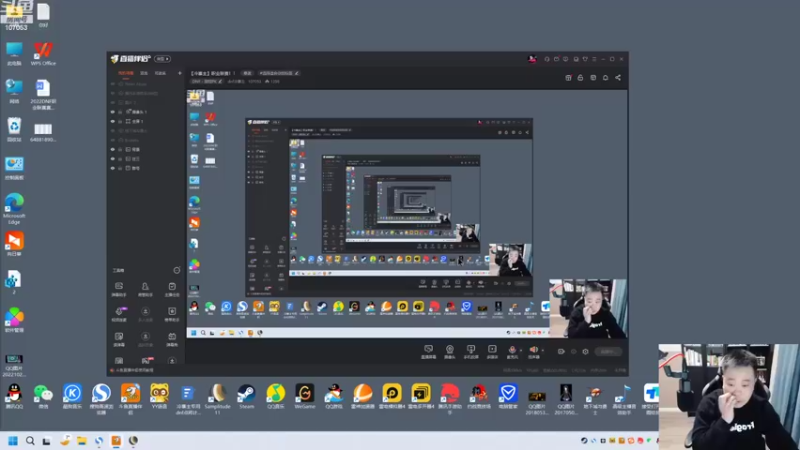This screenshot has width=800, height=450.
Task: Click the headset support icon in title bar
Action: point(547,59)
